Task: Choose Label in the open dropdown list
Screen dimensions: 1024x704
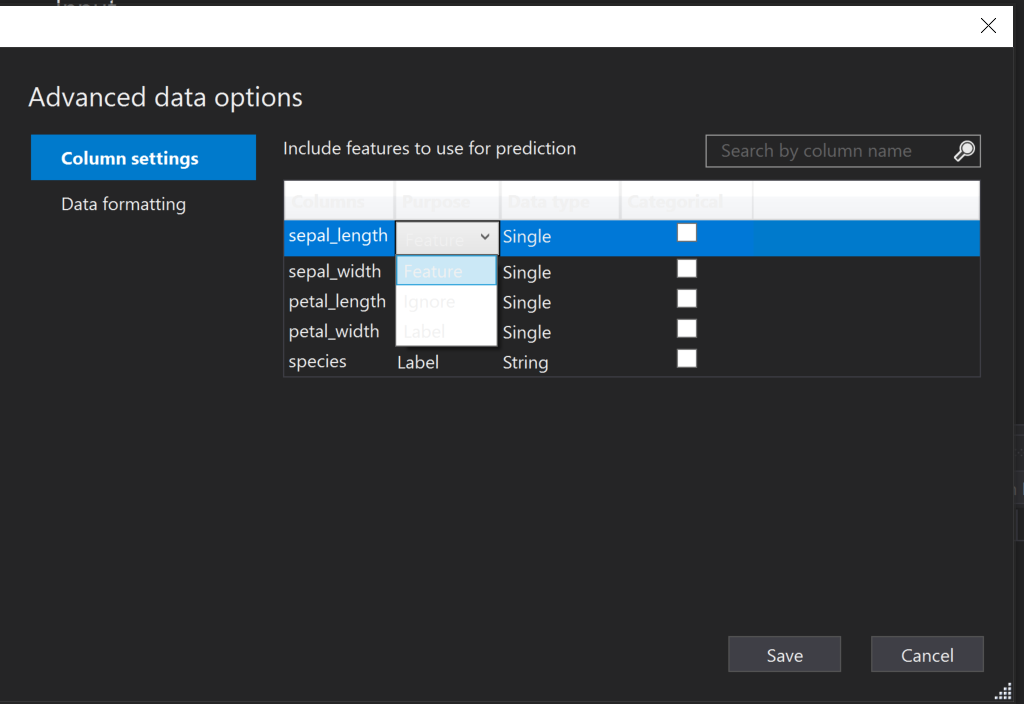Action: [x=447, y=331]
